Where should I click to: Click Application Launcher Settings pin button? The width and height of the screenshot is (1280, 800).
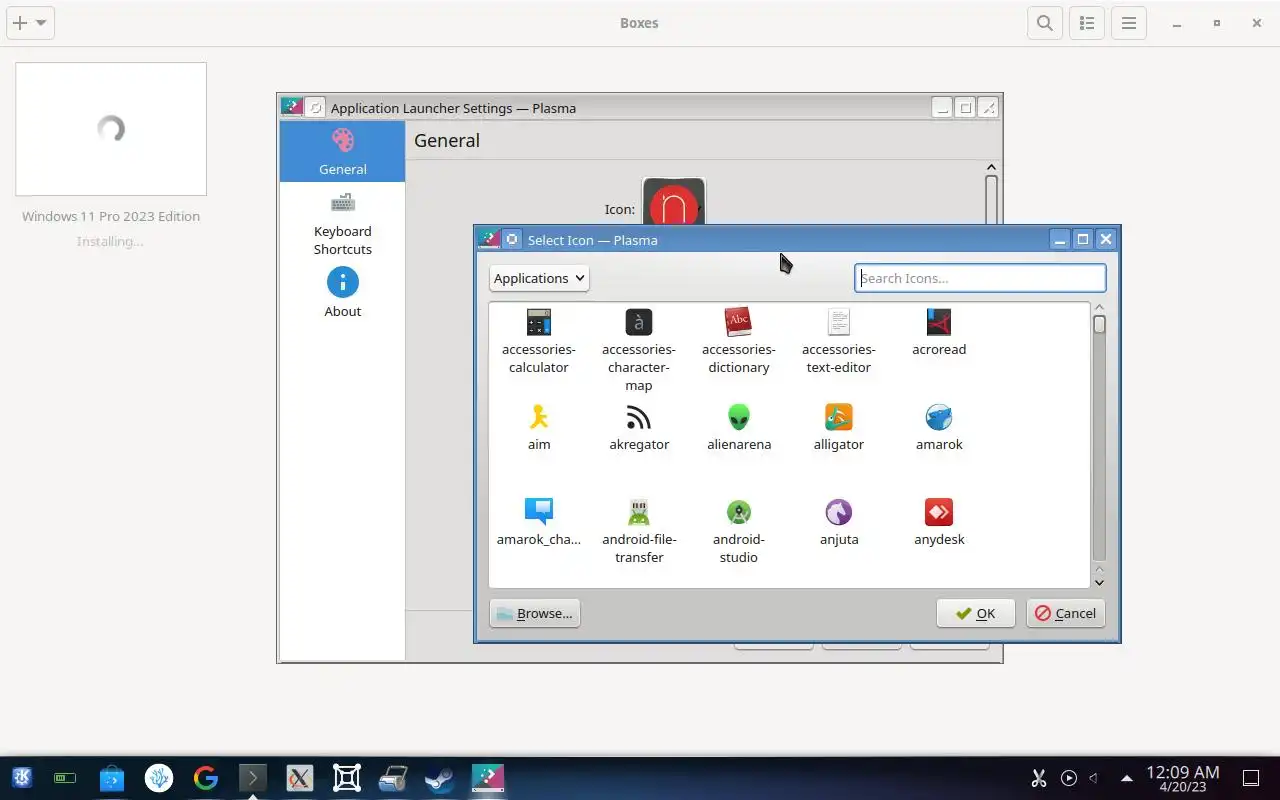(x=315, y=107)
